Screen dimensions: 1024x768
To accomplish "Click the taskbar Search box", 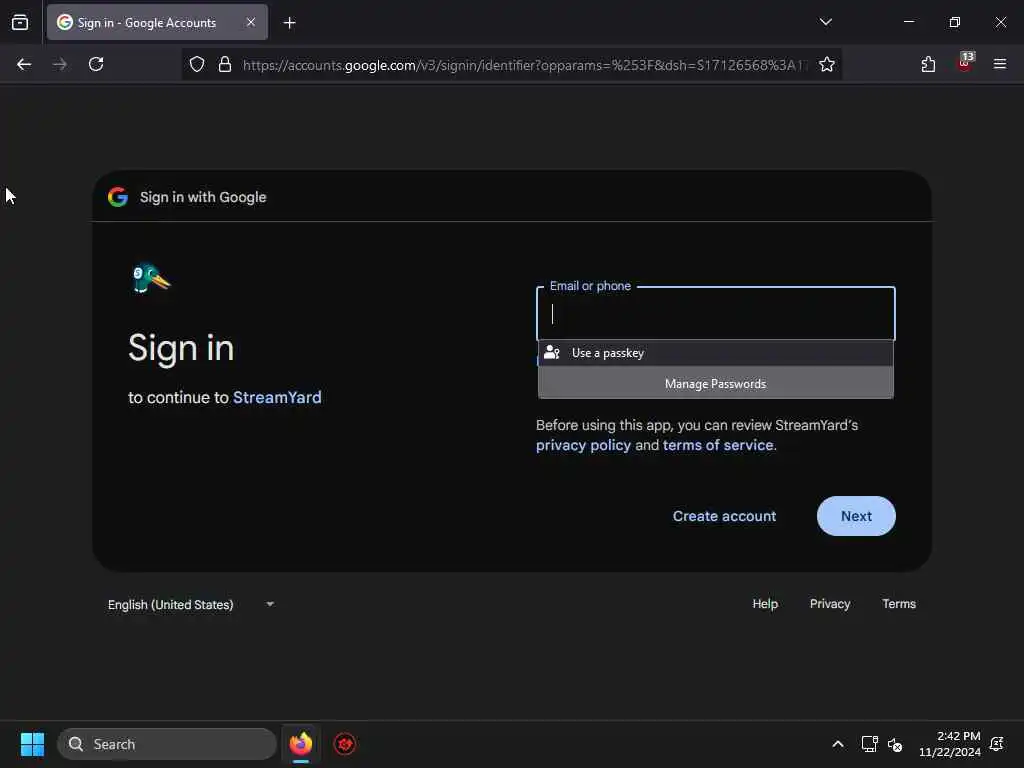I will pyautogui.click(x=167, y=744).
